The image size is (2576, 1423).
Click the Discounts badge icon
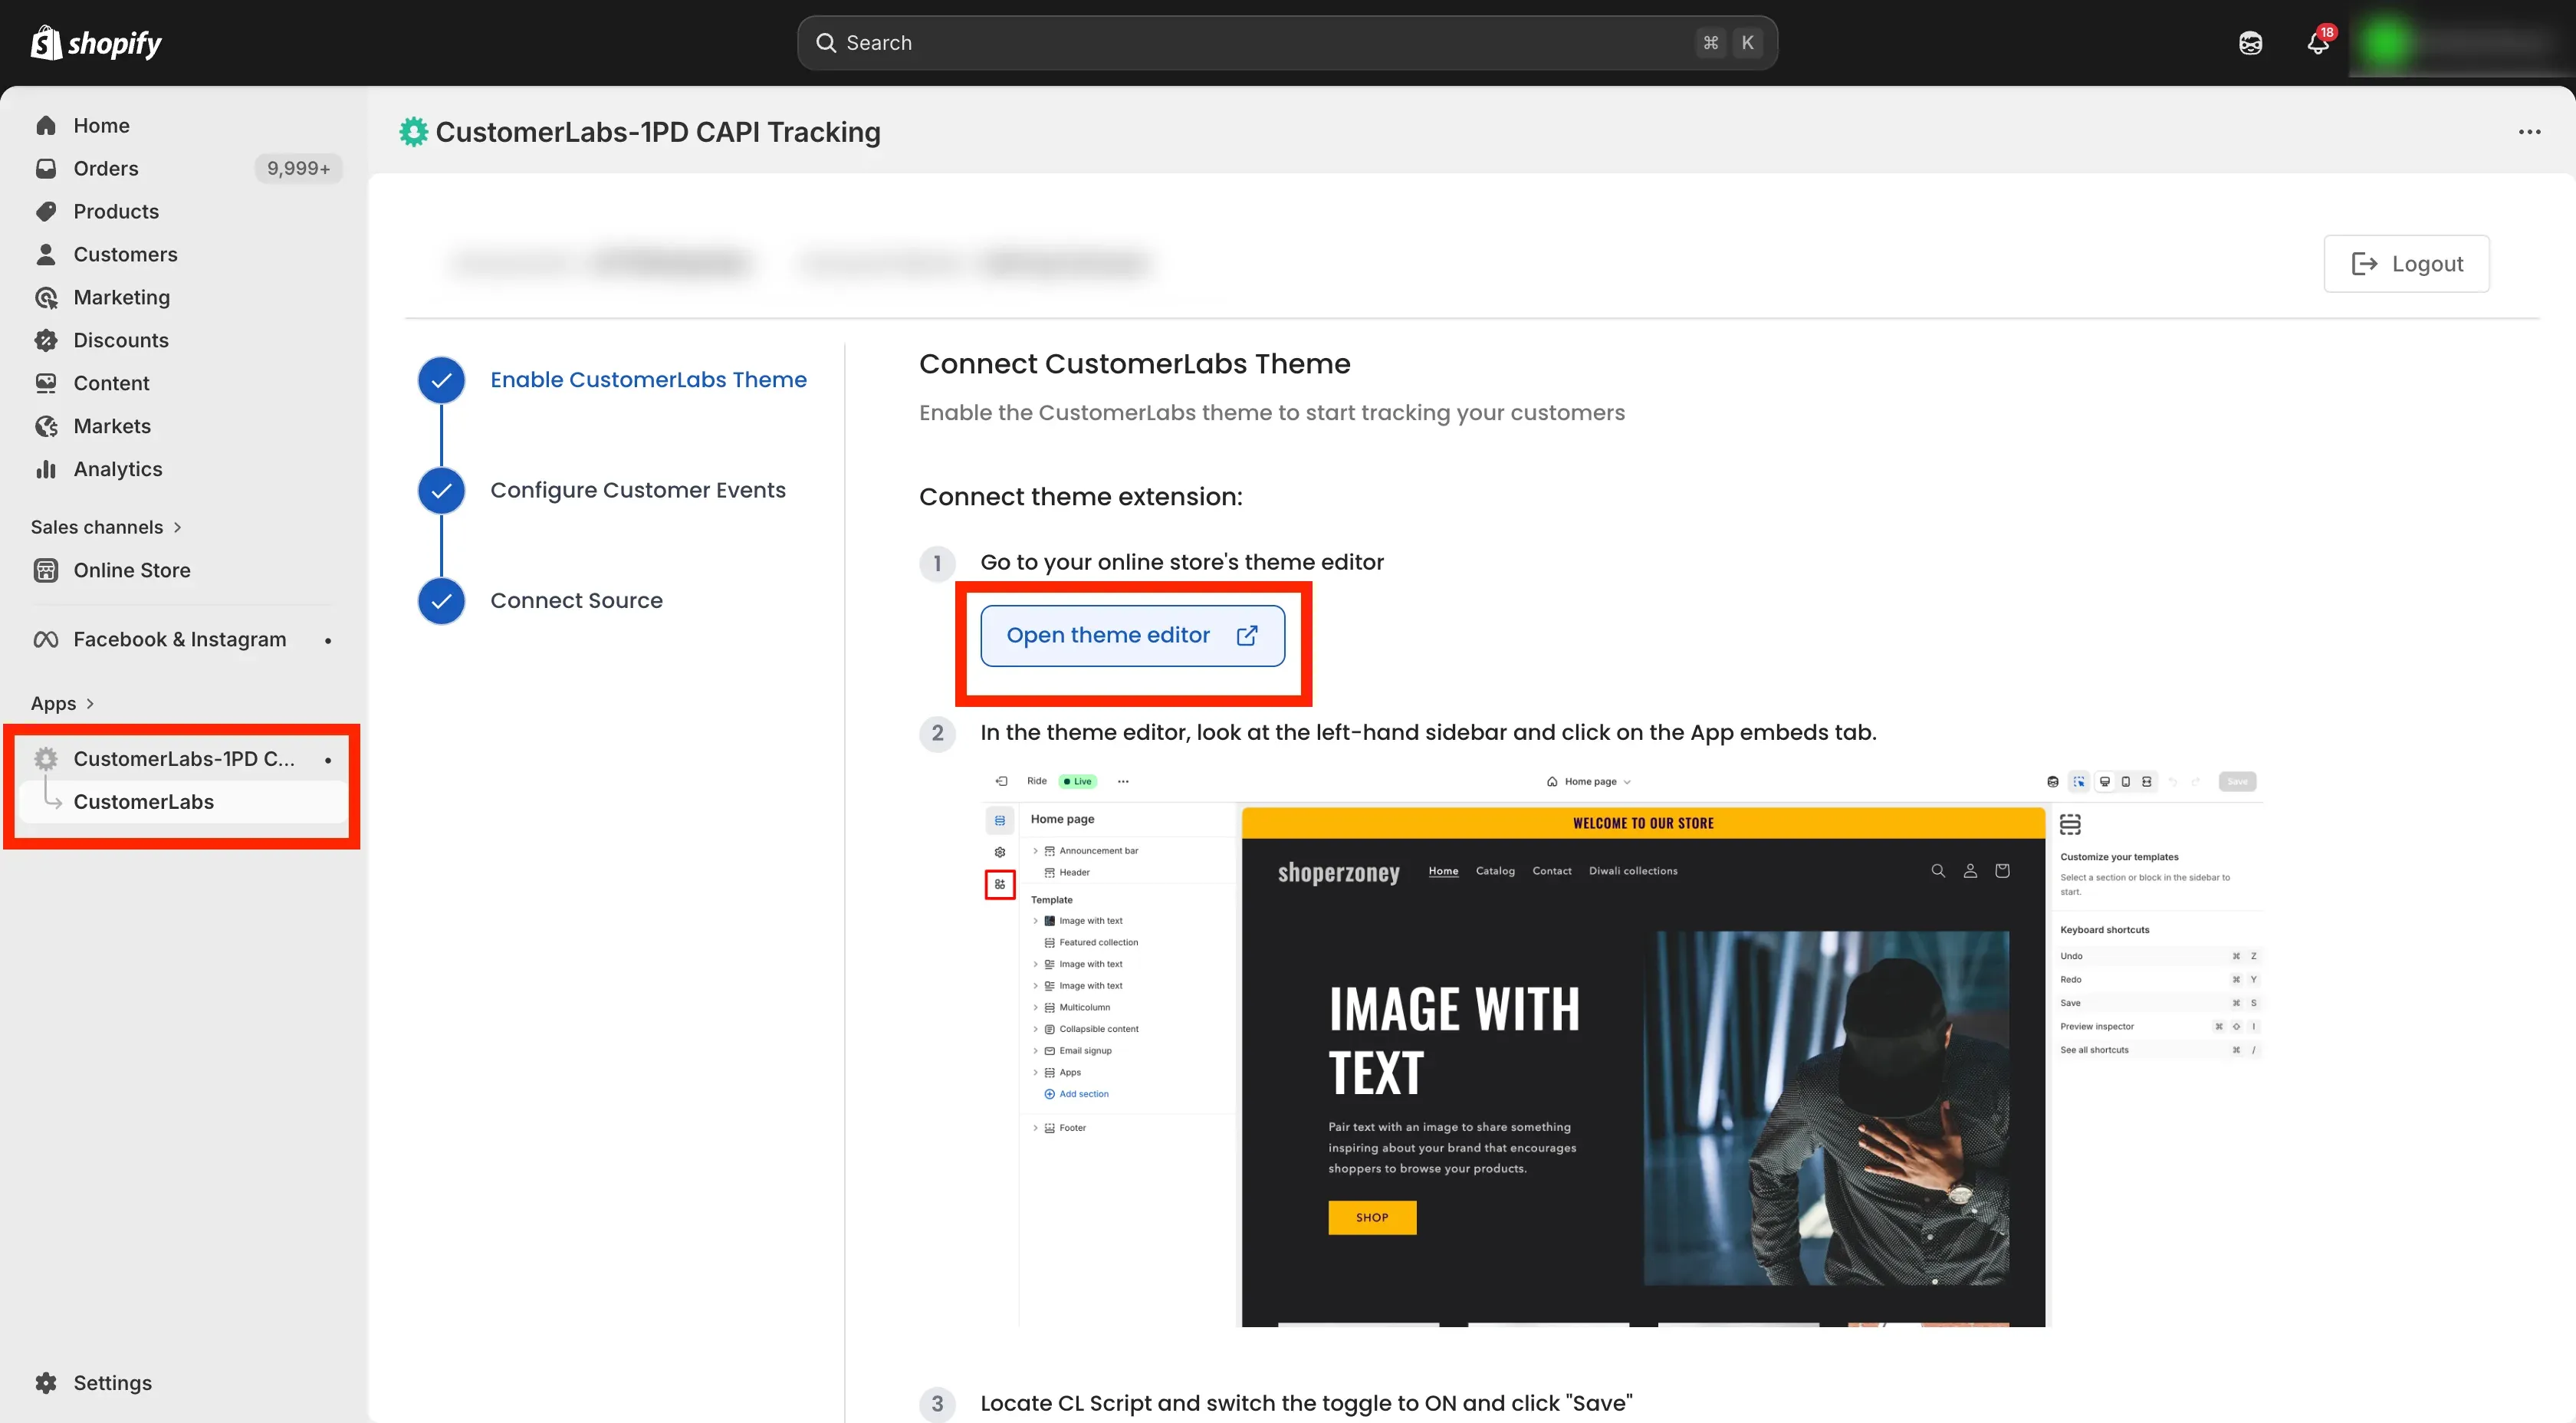point(46,341)
